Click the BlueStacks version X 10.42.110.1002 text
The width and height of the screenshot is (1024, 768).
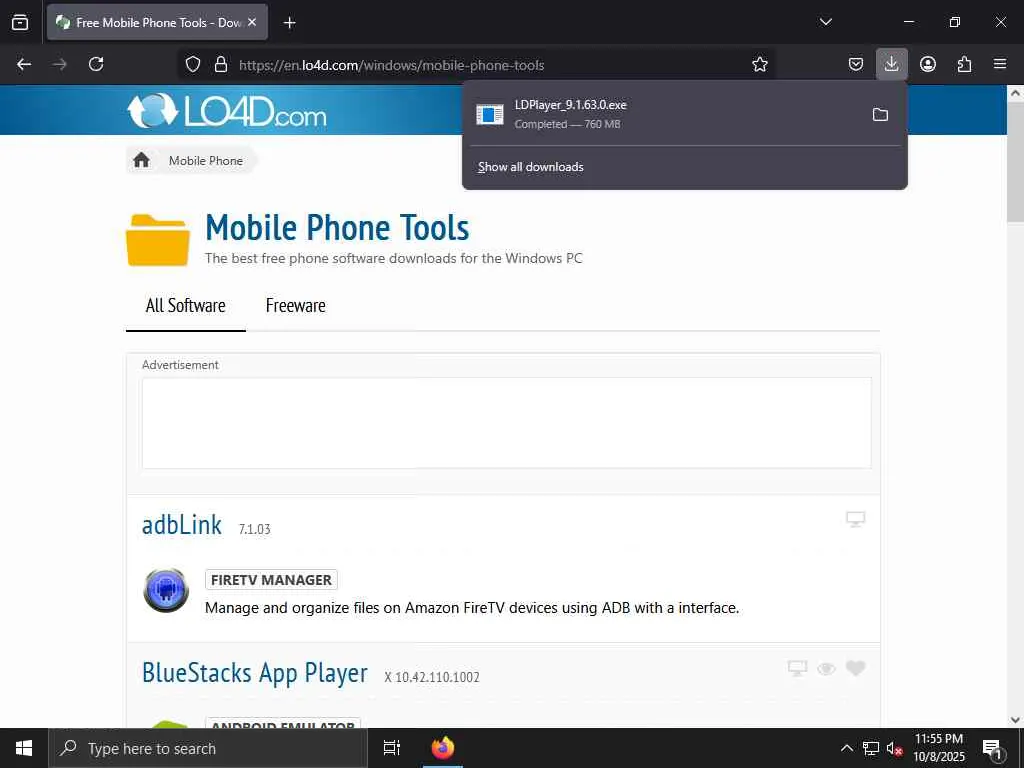point(432,677)
